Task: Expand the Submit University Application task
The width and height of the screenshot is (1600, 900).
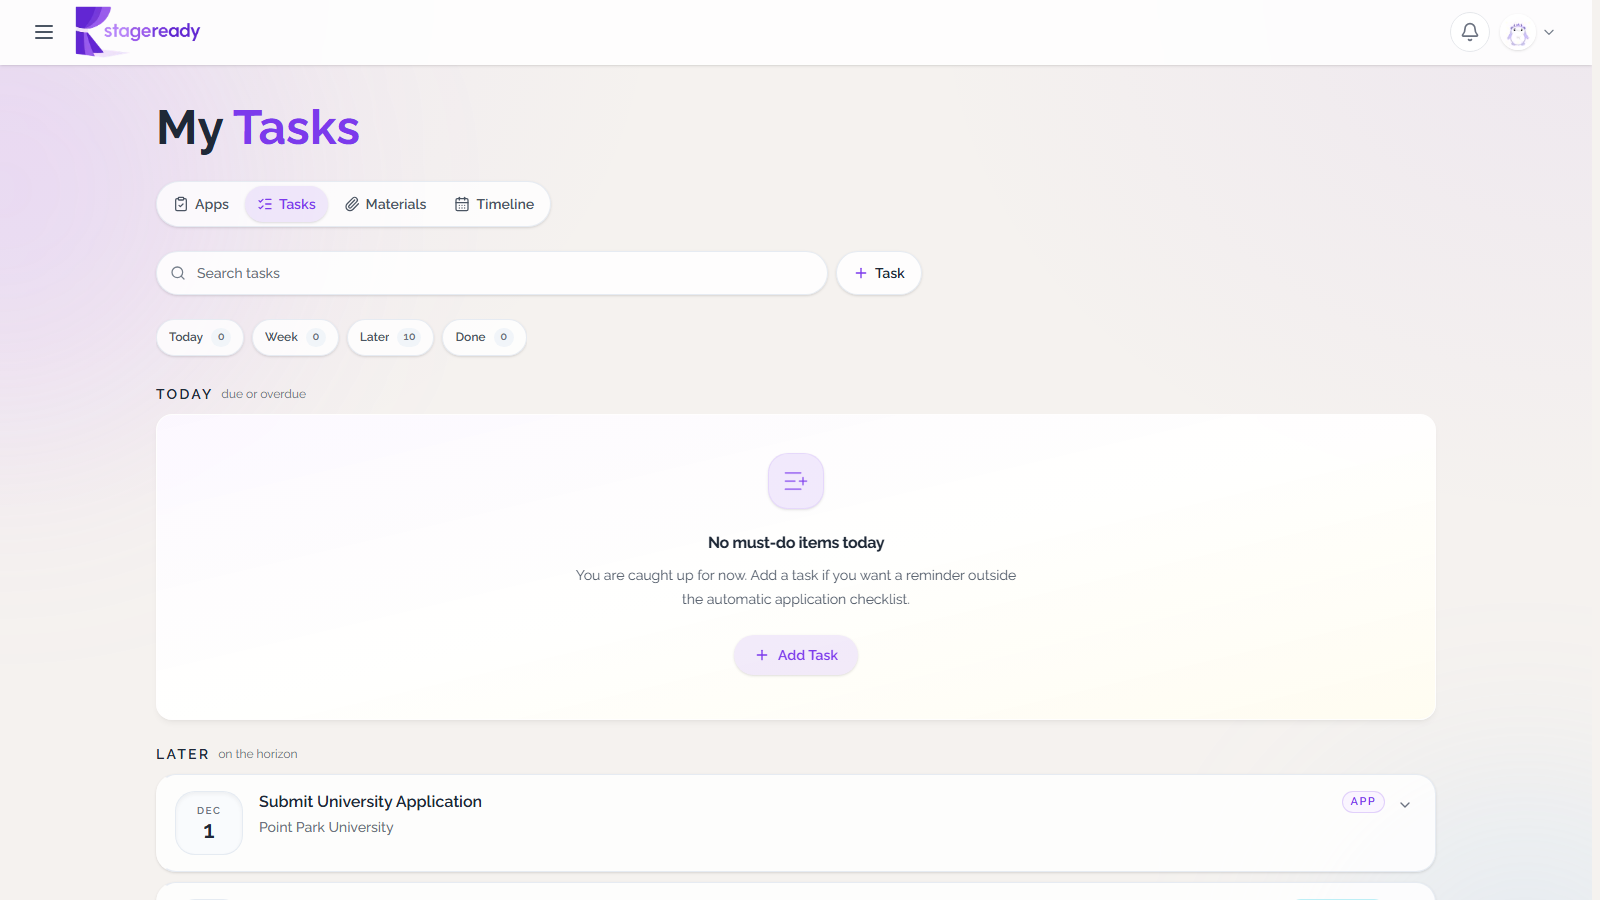Action: (x=1405, y=805)
